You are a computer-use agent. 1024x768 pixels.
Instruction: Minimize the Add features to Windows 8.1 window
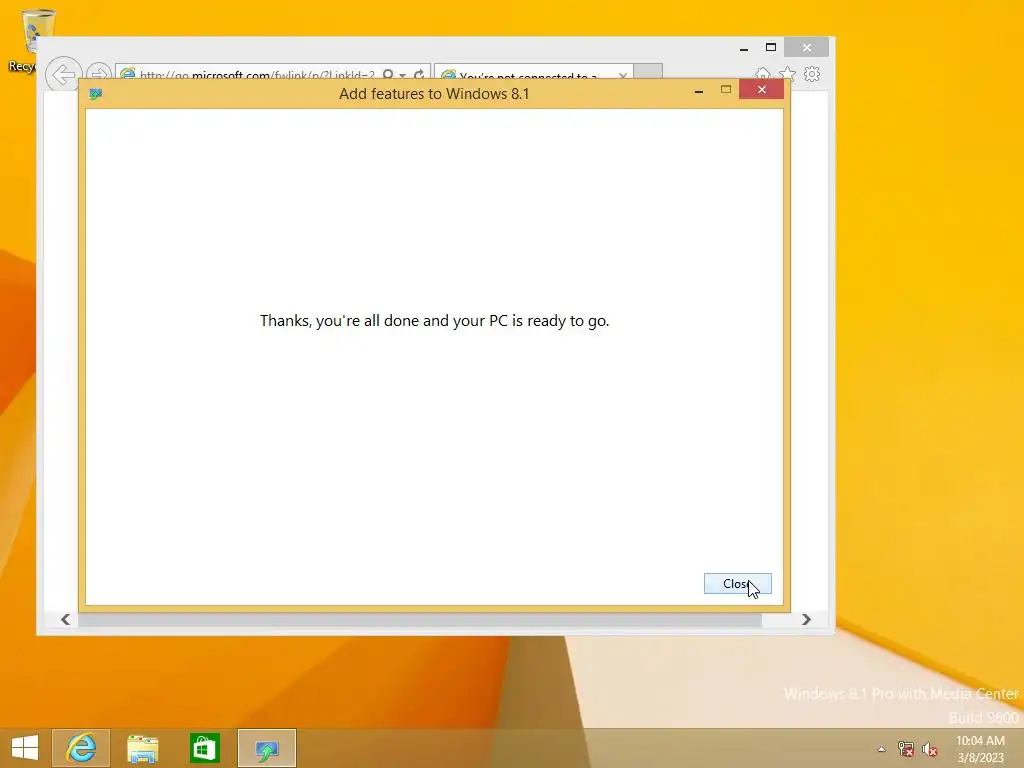(699, 90)
